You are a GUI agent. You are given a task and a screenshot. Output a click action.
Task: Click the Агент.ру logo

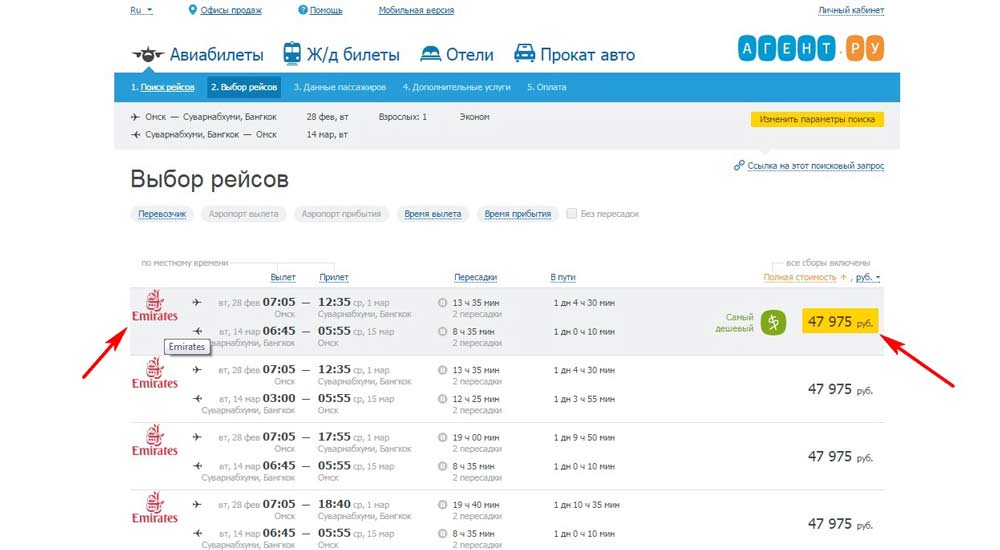(811, 48)
